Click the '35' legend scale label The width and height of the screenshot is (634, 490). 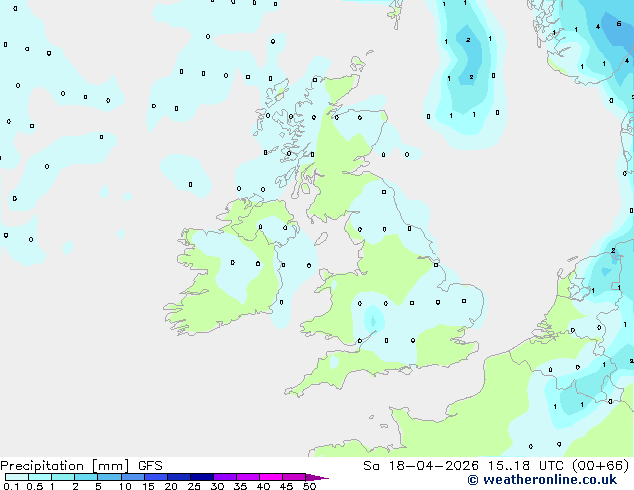[x=240, y=486]
